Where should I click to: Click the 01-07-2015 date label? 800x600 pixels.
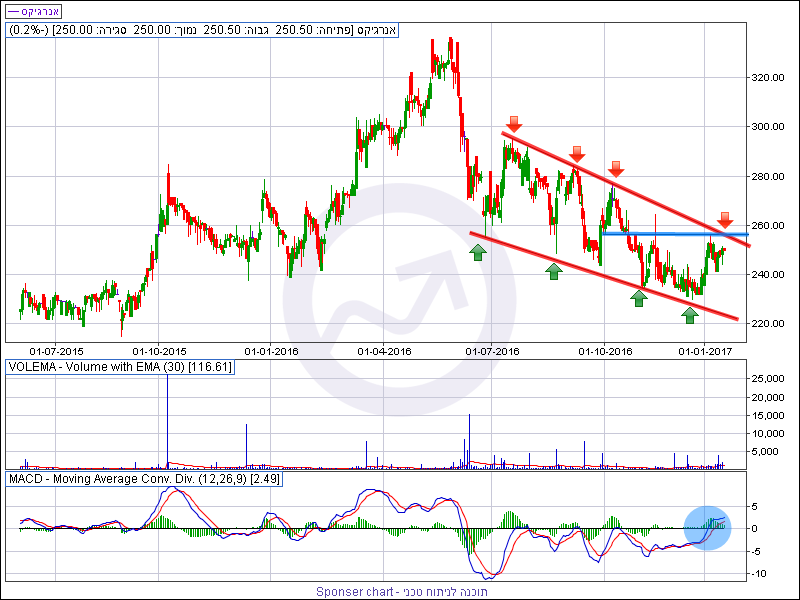[56, 352]
